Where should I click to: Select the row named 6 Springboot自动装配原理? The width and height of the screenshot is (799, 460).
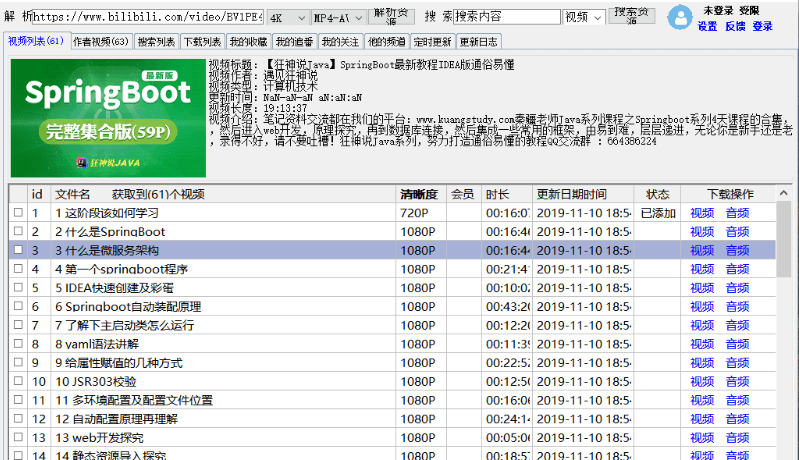(x=392, y=307)
